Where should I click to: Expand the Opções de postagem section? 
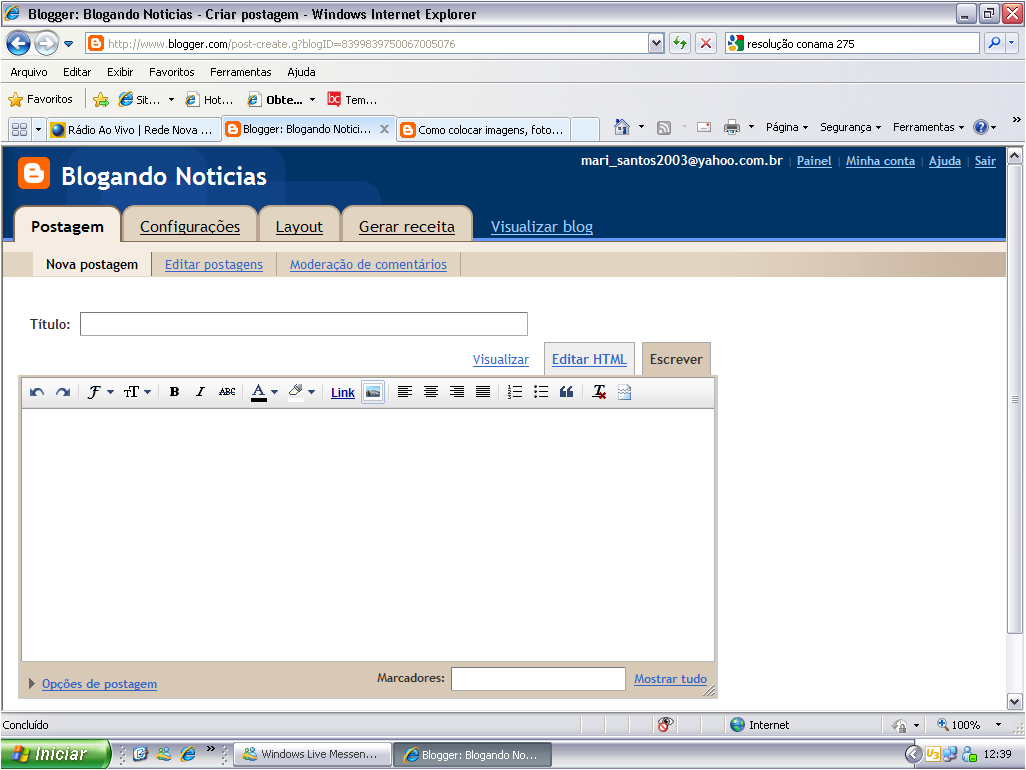point(99,684)
